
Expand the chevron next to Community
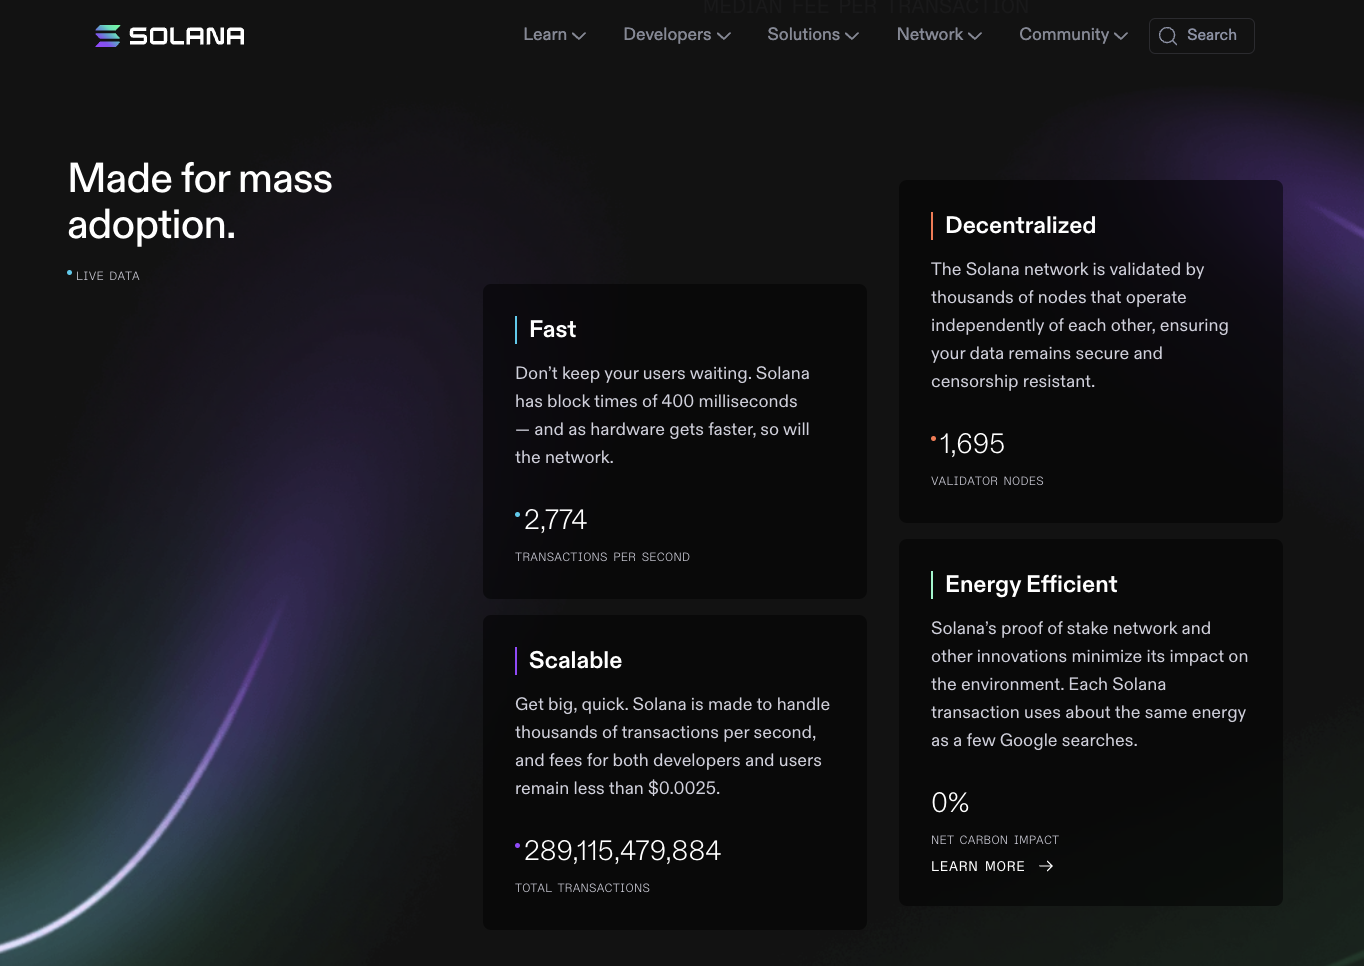[x=1121, y=36]
